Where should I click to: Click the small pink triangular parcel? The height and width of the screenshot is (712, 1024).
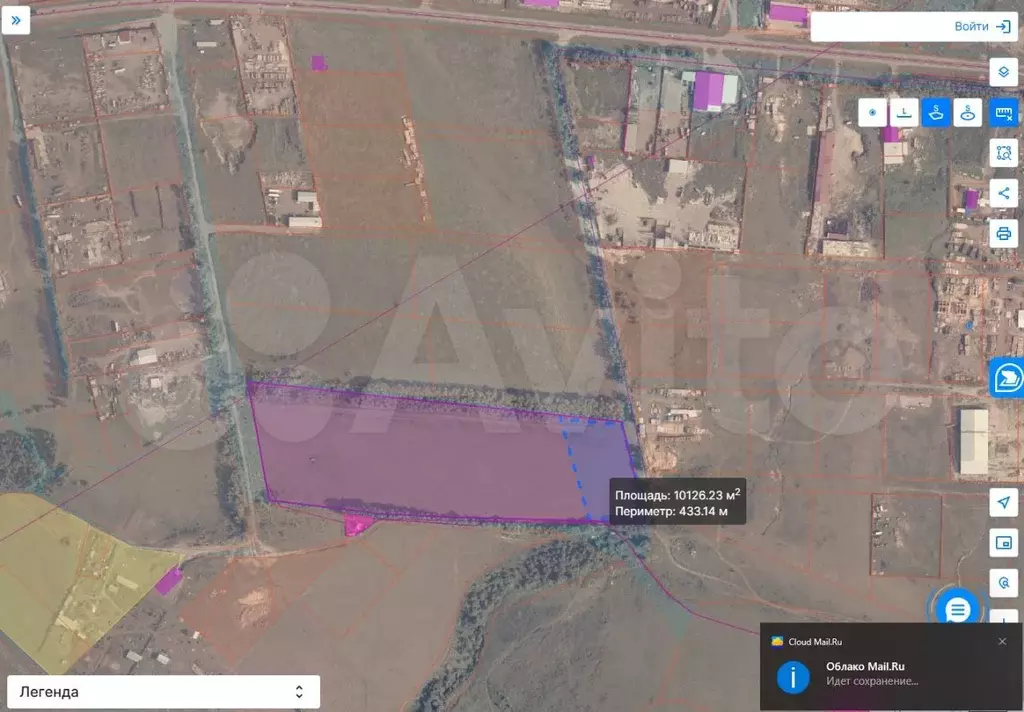(x=357, y=524)
